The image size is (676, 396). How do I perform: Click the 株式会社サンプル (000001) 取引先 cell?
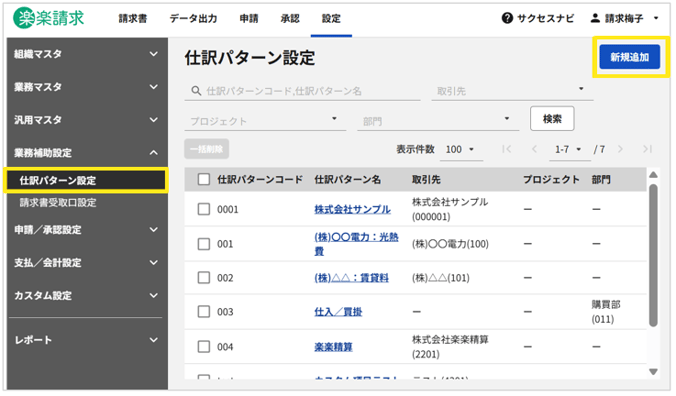pyautogui.click(x=450, y=209)
